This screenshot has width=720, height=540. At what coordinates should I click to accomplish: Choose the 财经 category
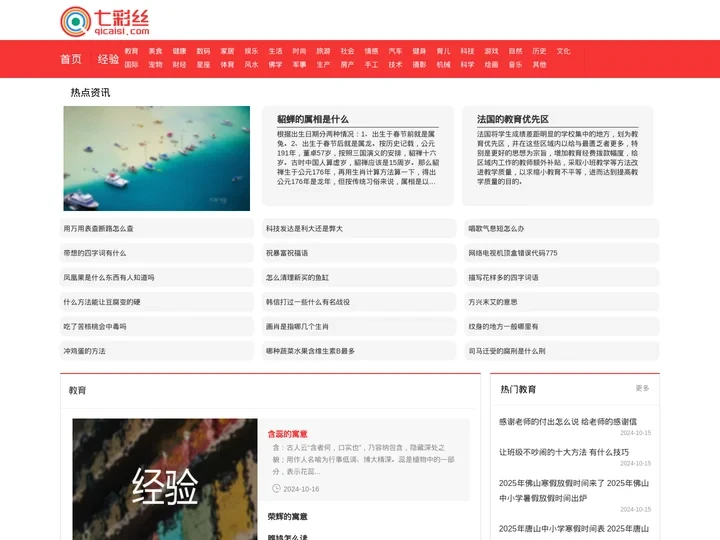(180, 65)
